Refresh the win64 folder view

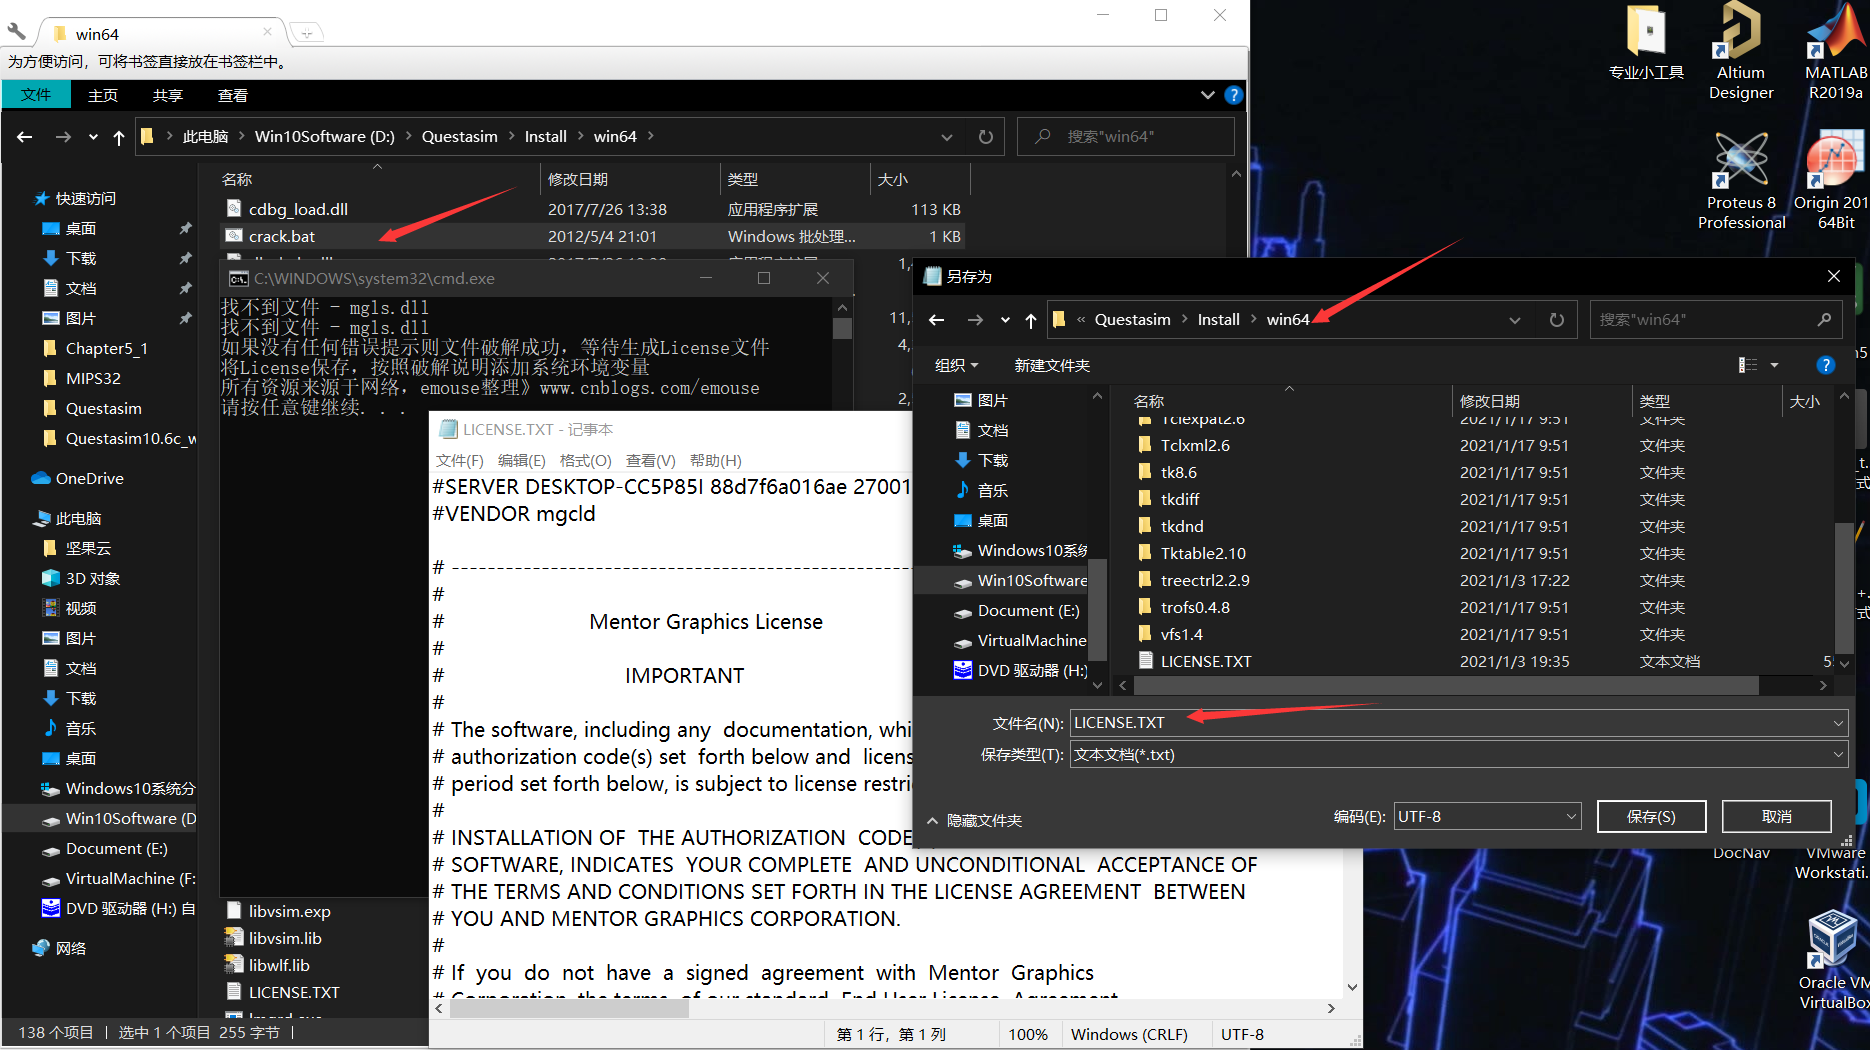click(x=985, y=136)
